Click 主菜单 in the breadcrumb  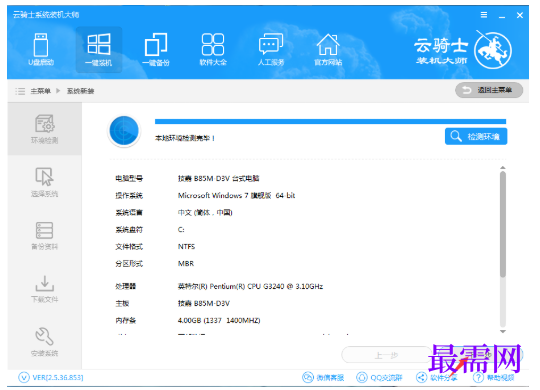(40, 91)
